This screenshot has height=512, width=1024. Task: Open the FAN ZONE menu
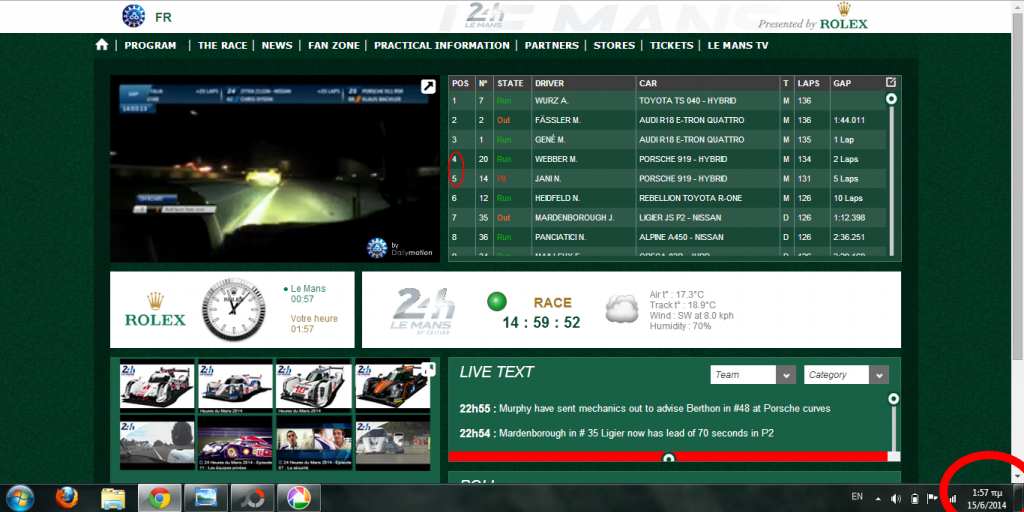click(334, 46)
